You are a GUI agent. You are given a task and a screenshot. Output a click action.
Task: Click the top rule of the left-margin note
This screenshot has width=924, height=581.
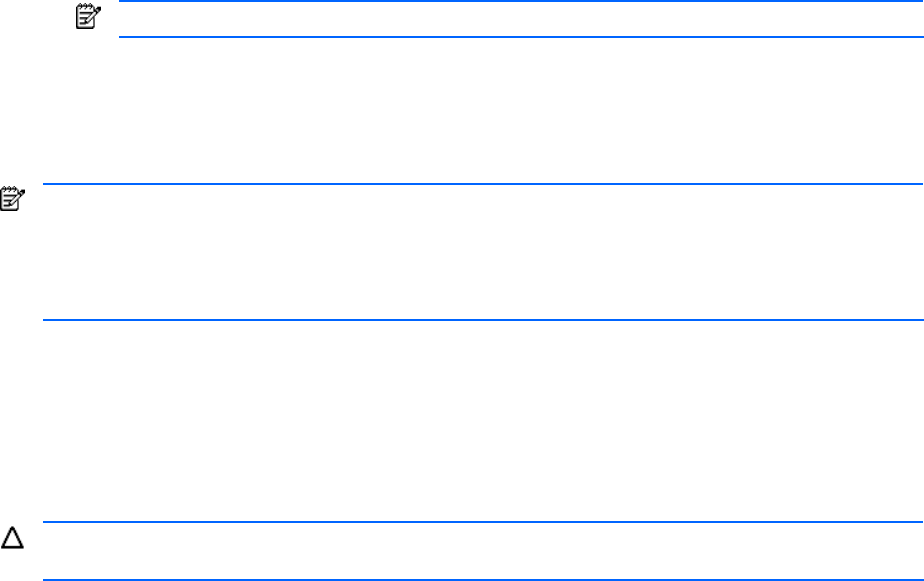pyautogui.click(x=480, y=184)
